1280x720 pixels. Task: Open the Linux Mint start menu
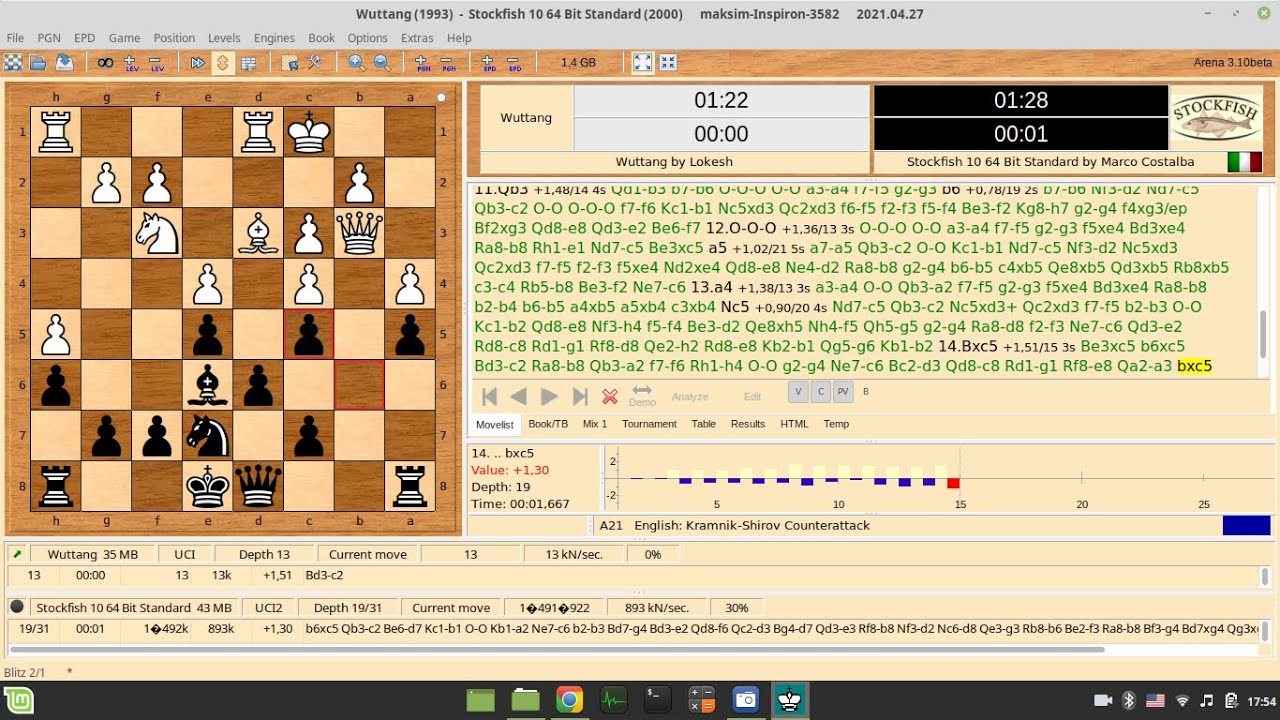[18, 700]
